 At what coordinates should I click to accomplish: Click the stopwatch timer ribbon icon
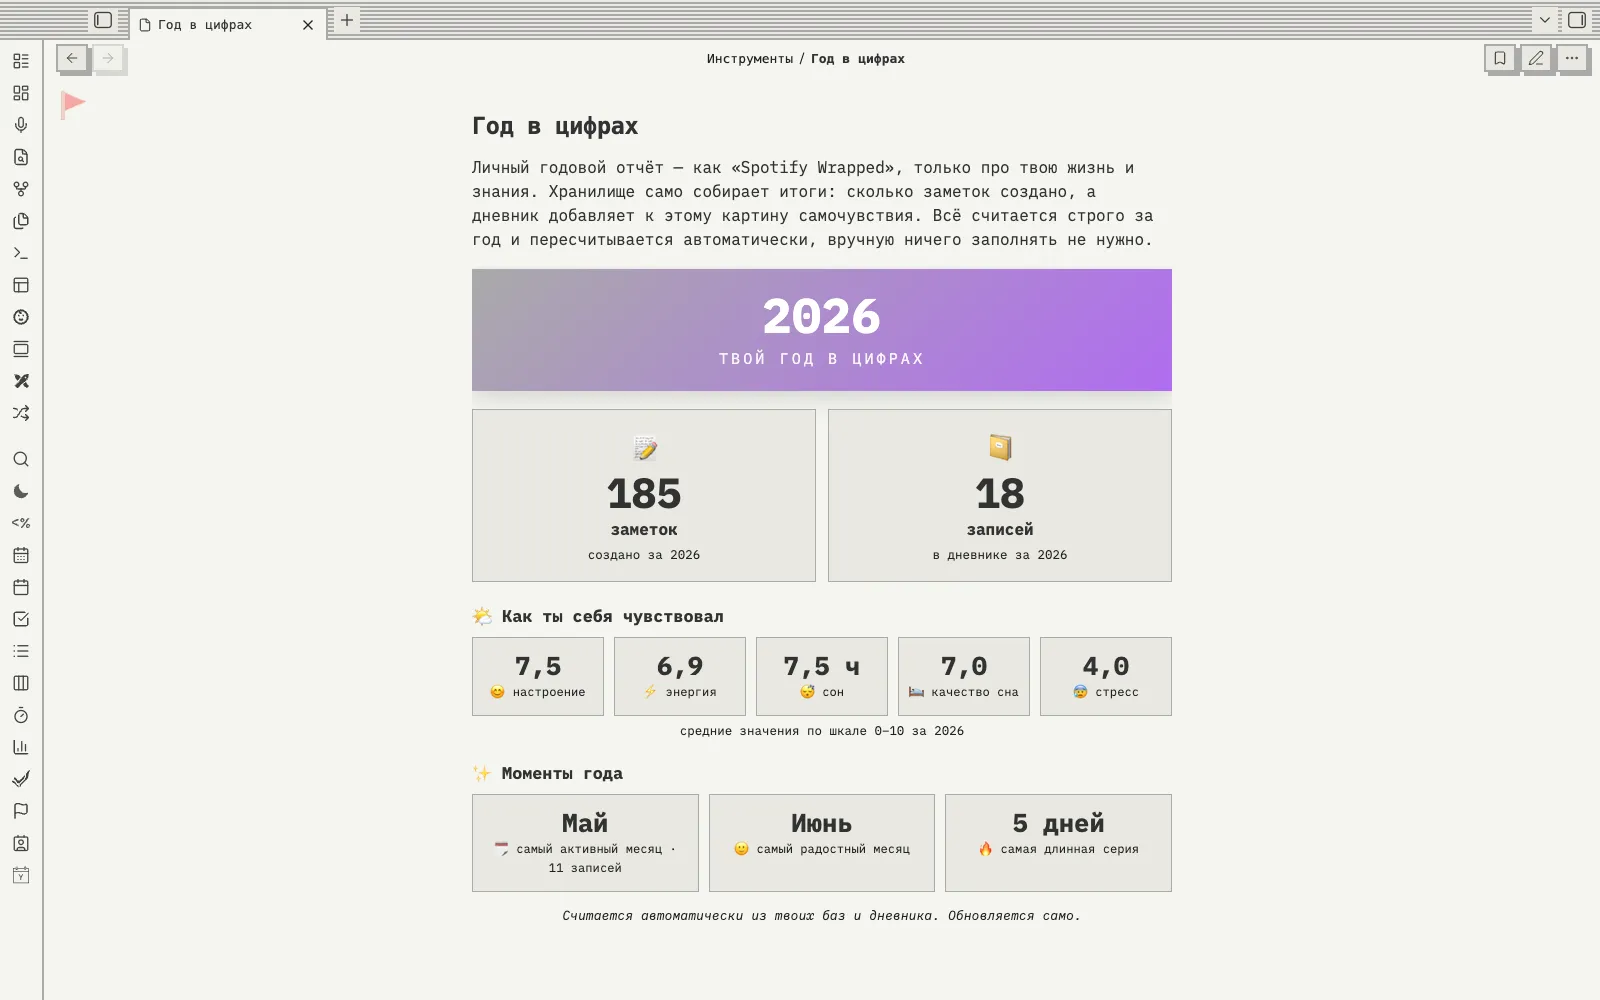[21, 715]
